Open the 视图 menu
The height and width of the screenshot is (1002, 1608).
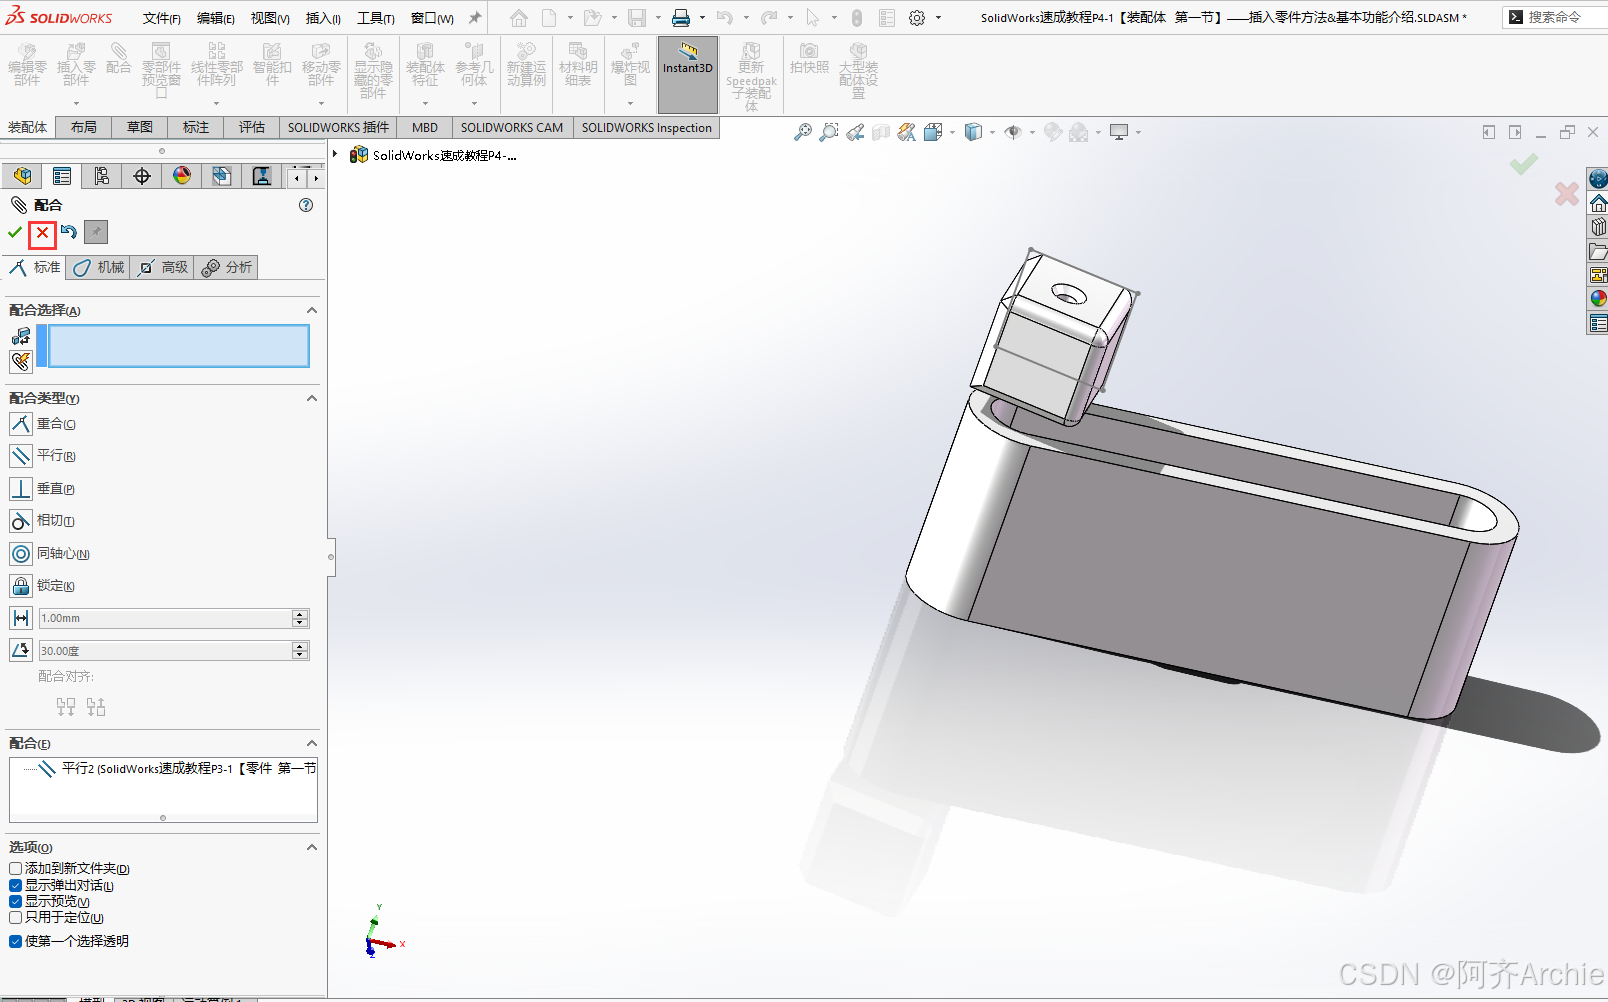click(269, 18)
